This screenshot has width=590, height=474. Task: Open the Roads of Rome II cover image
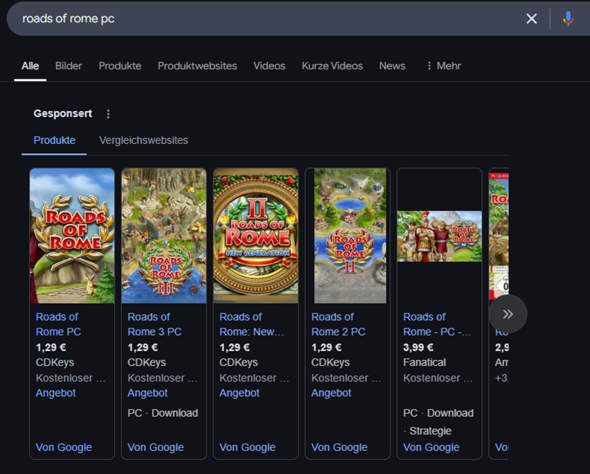pos(350,235)
